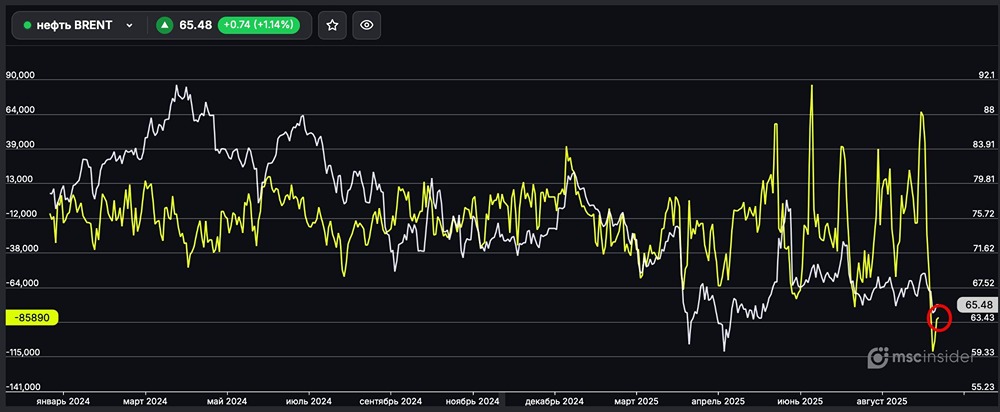Click the 90,000 left axis label
The width and height of the screenshot is (1000, 412).
click(x=21, y=75)
